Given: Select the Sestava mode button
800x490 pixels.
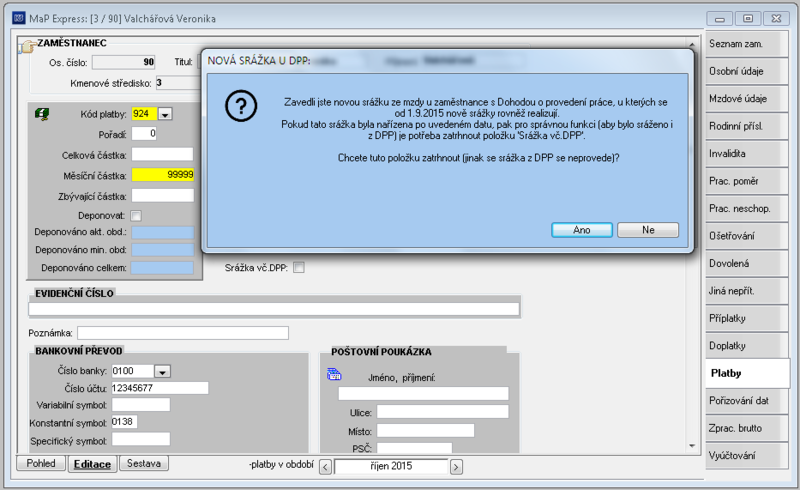Looking at the screenshot, I should (144, 463).
